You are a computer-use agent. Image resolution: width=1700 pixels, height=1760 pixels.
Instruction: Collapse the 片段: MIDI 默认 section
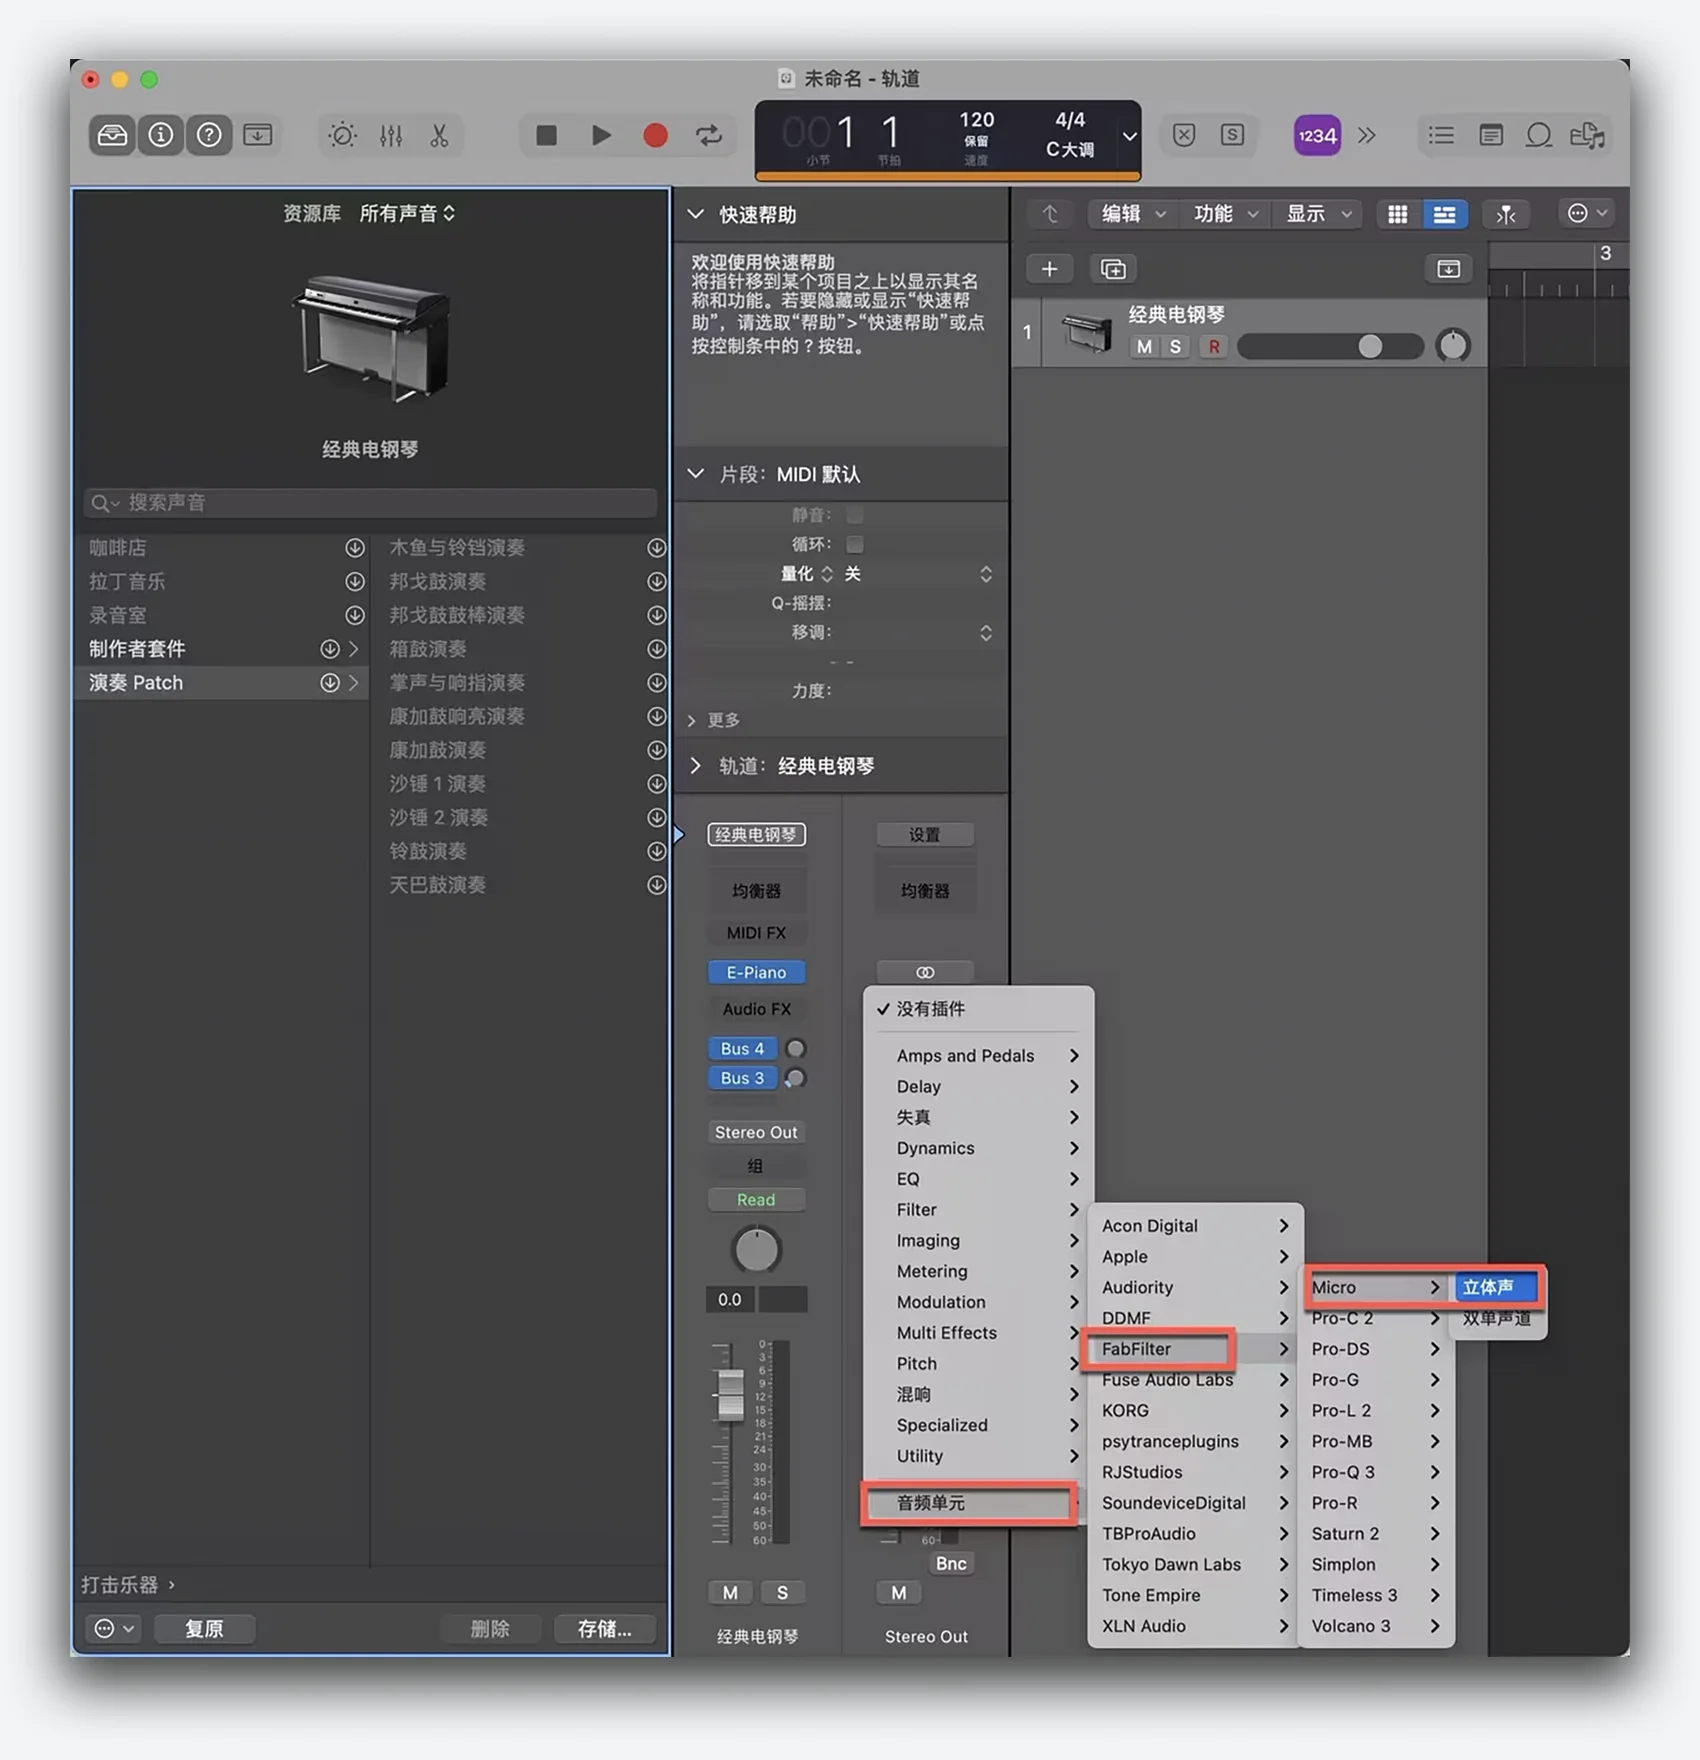(696, 473)
